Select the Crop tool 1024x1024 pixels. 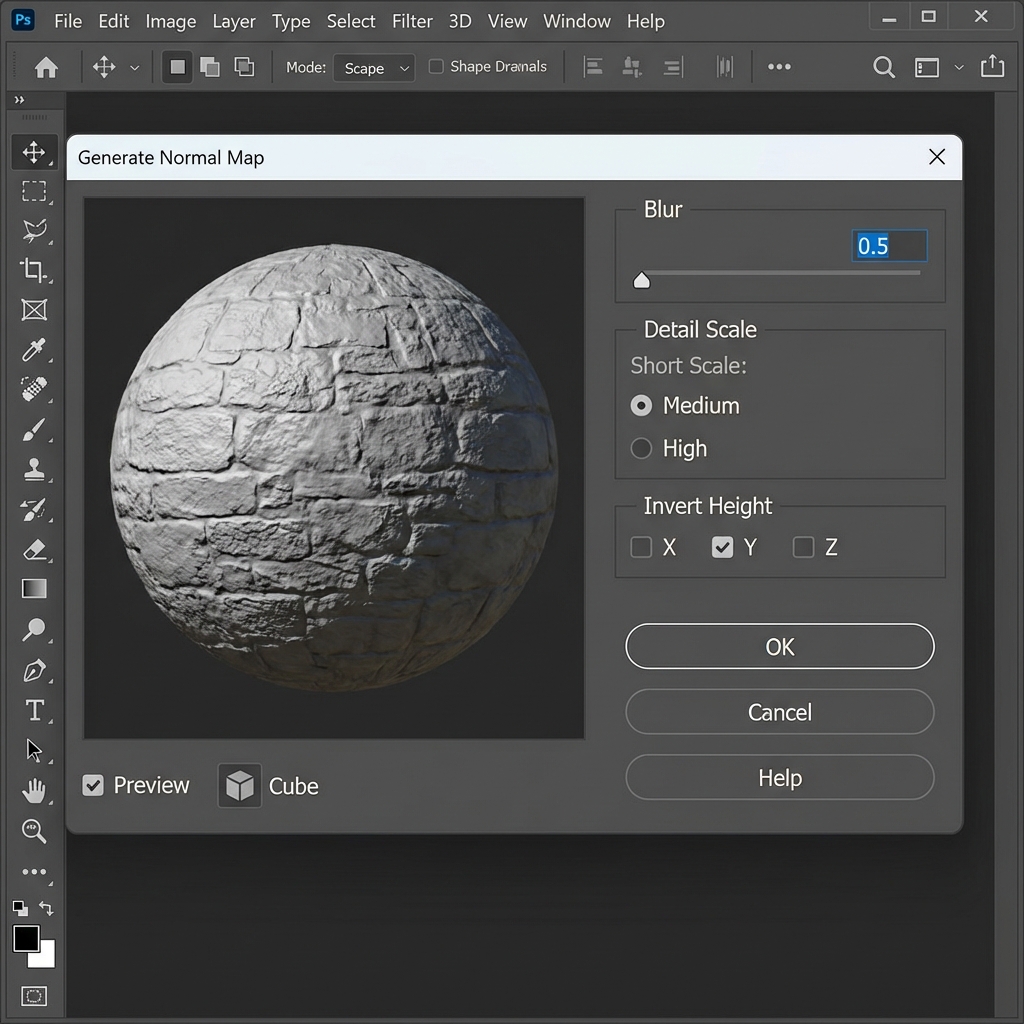click(34, 270)
